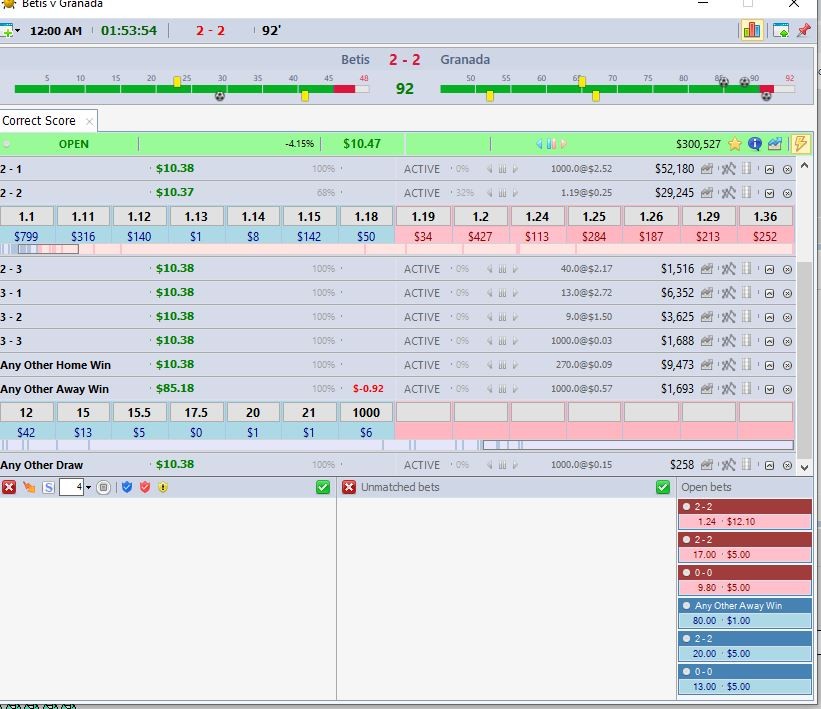The image size is (821, 709).
Task: Open the blue market info icon
Action: 755,144
